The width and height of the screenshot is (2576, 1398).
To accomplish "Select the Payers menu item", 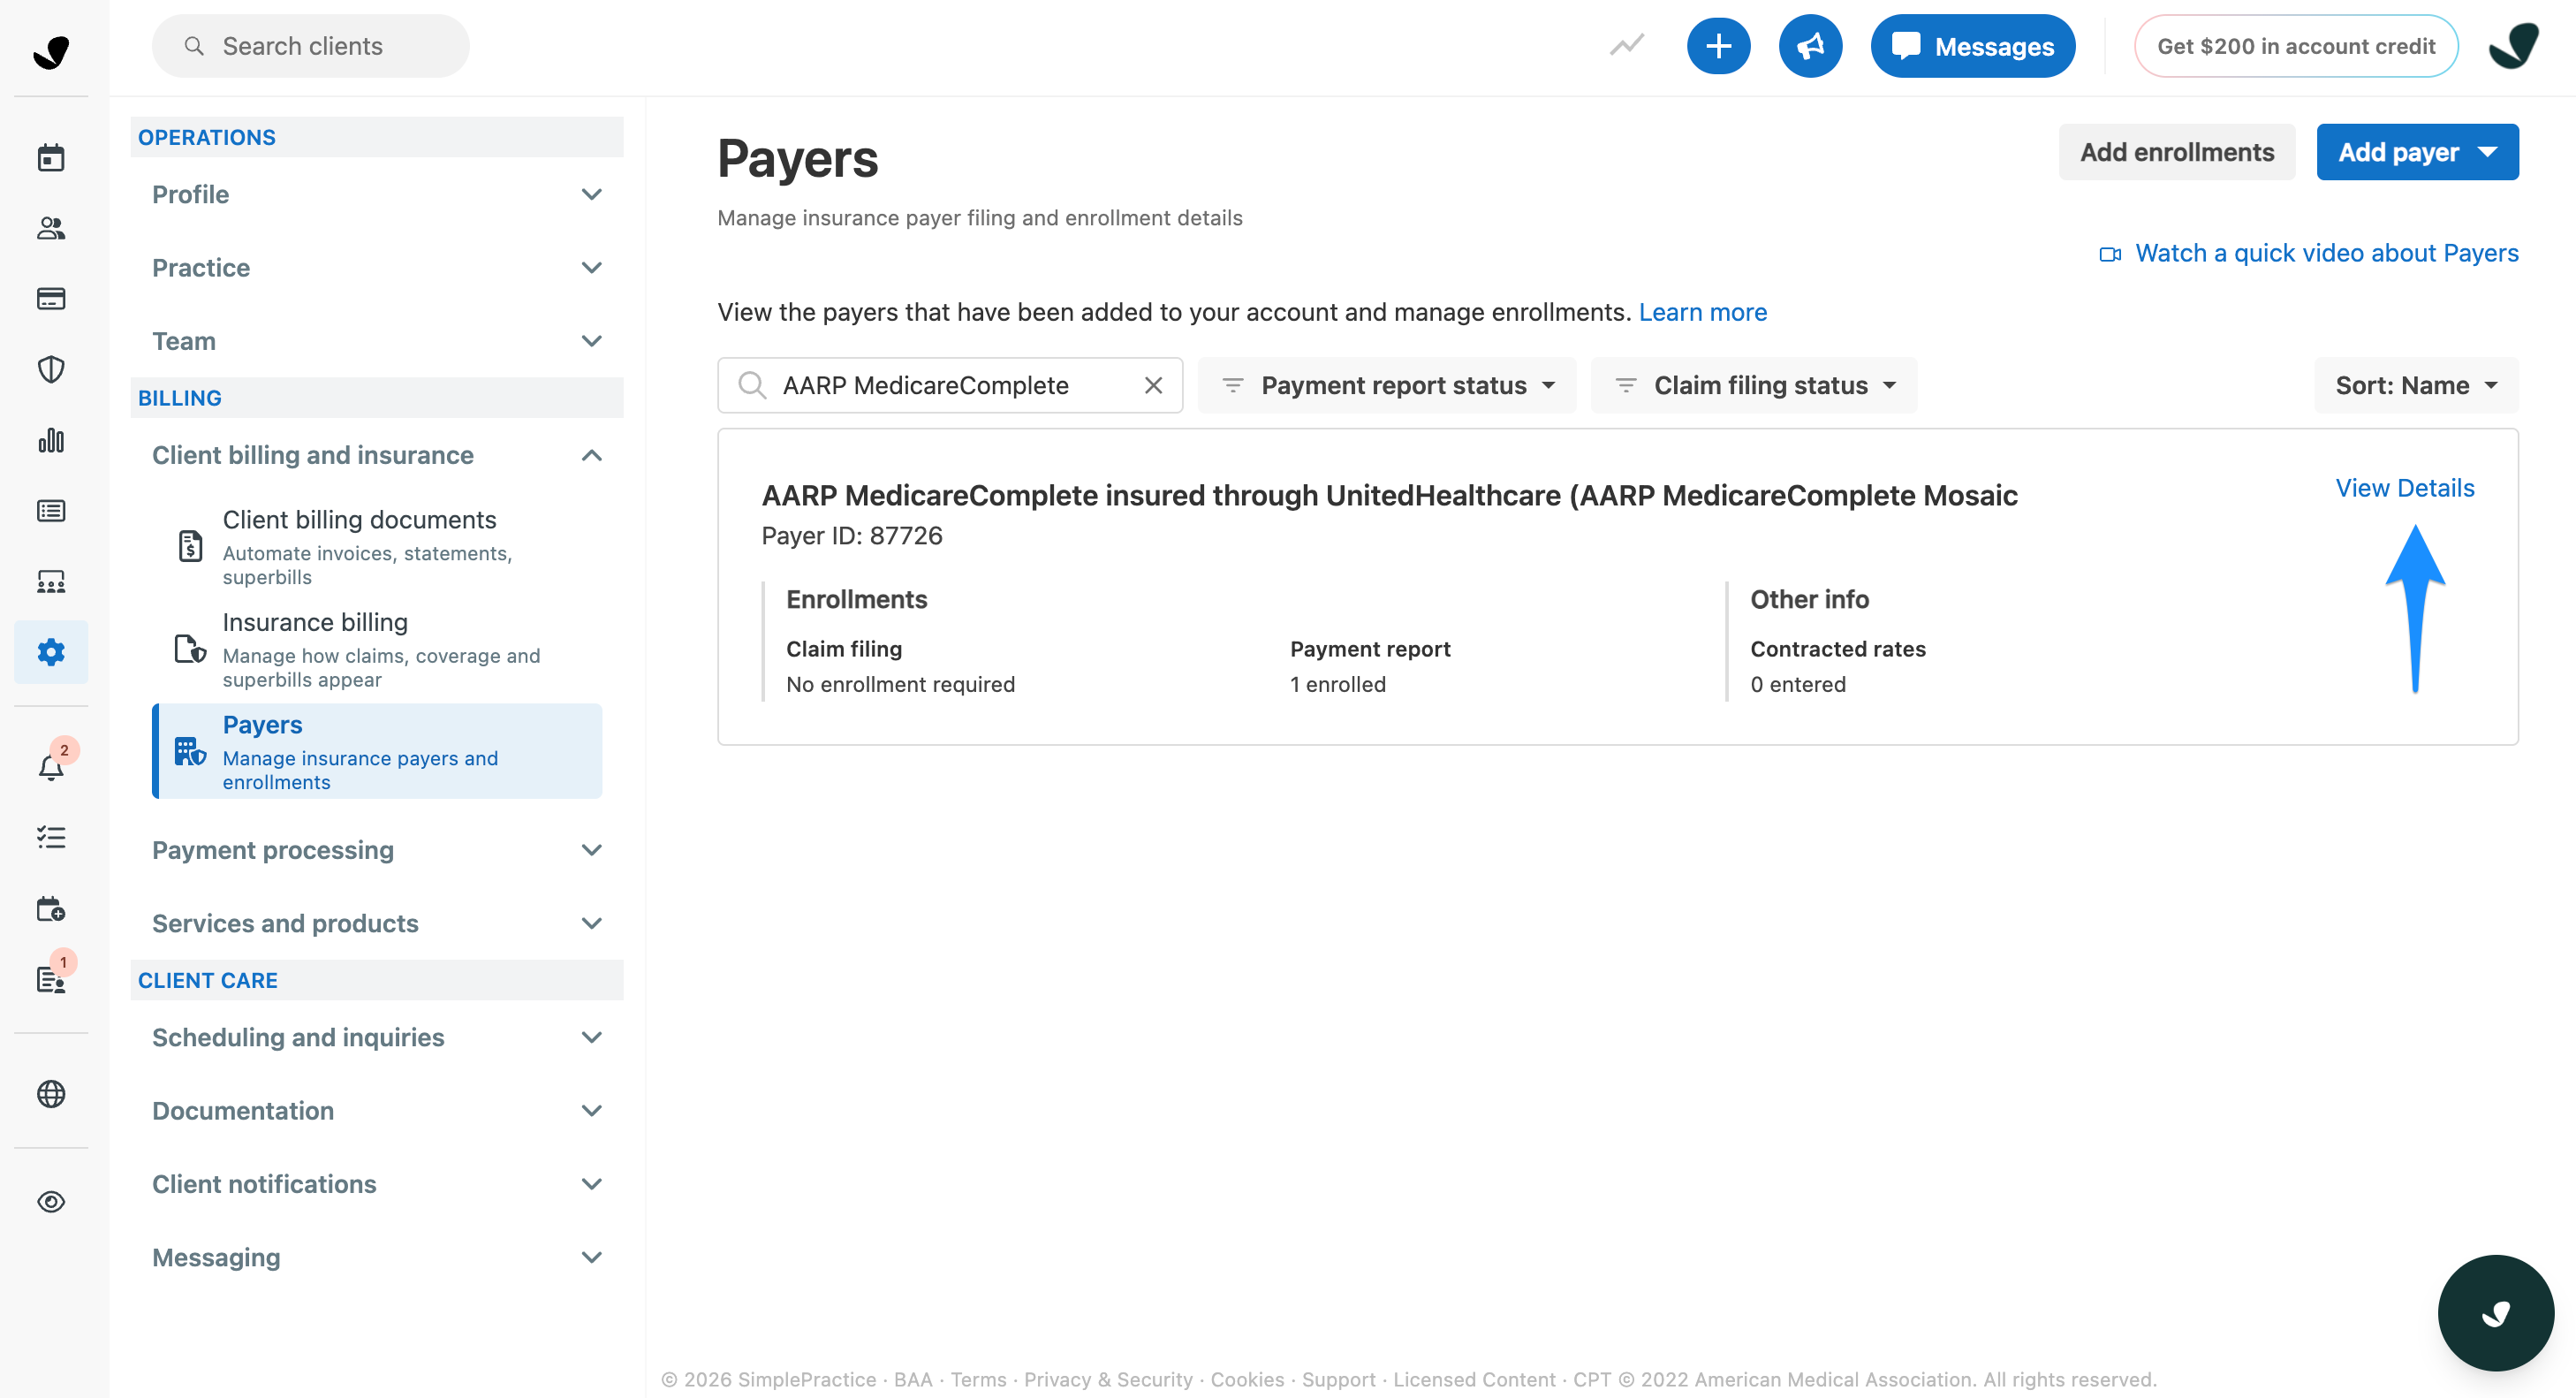I will [377, 752].
